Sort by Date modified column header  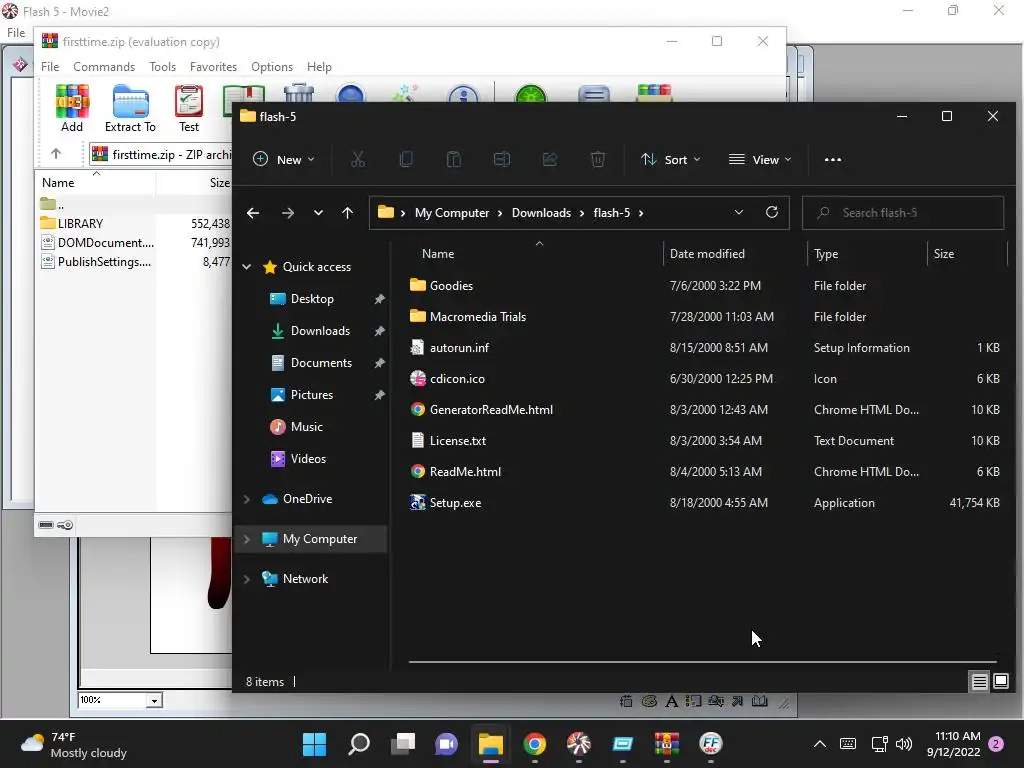pyautogui.click(x=735, y=253)
